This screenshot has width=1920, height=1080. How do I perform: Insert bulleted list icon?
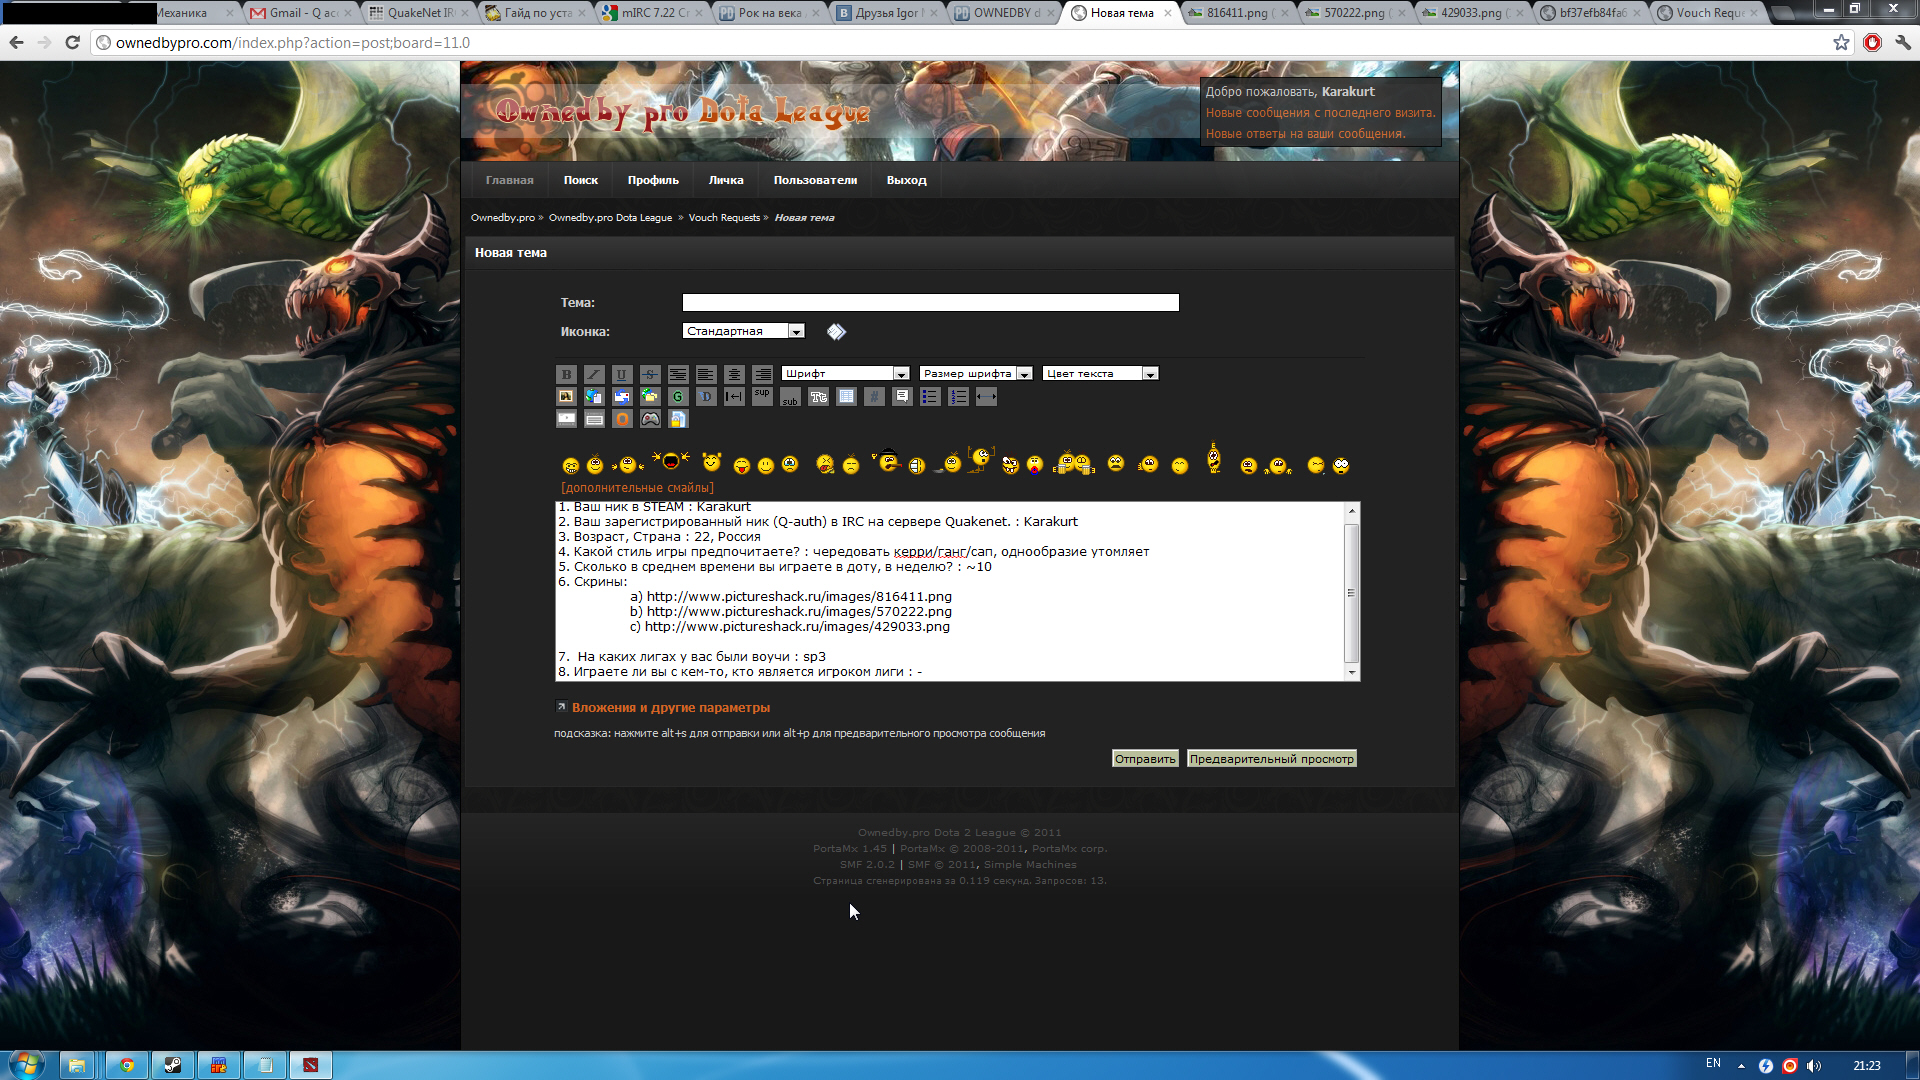click(930, 397)
